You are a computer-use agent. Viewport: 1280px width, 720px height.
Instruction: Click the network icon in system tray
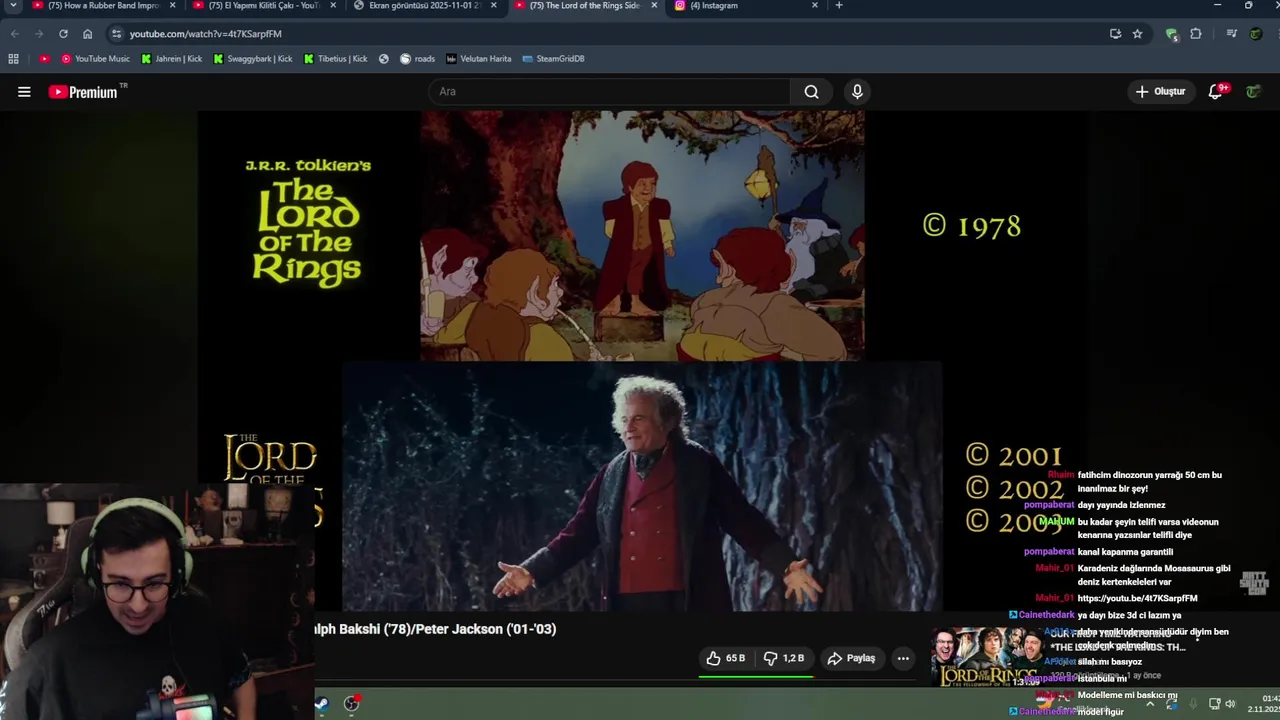[1216, 703]
